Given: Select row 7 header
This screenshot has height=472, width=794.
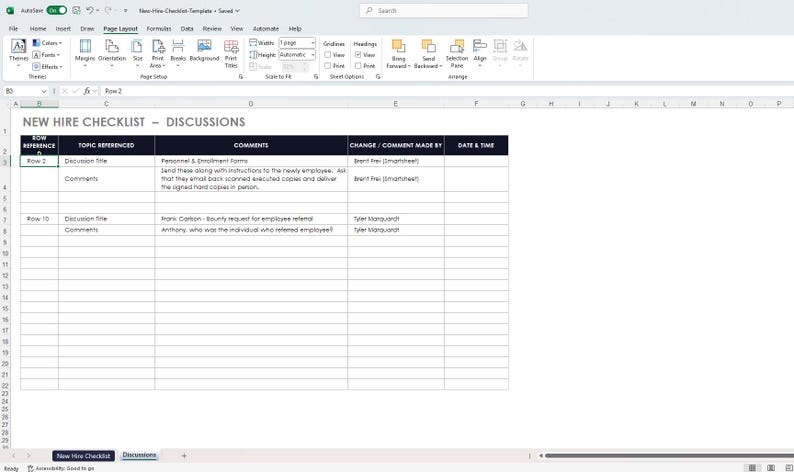Looking at the screenshot, I should tap(5, 219).
